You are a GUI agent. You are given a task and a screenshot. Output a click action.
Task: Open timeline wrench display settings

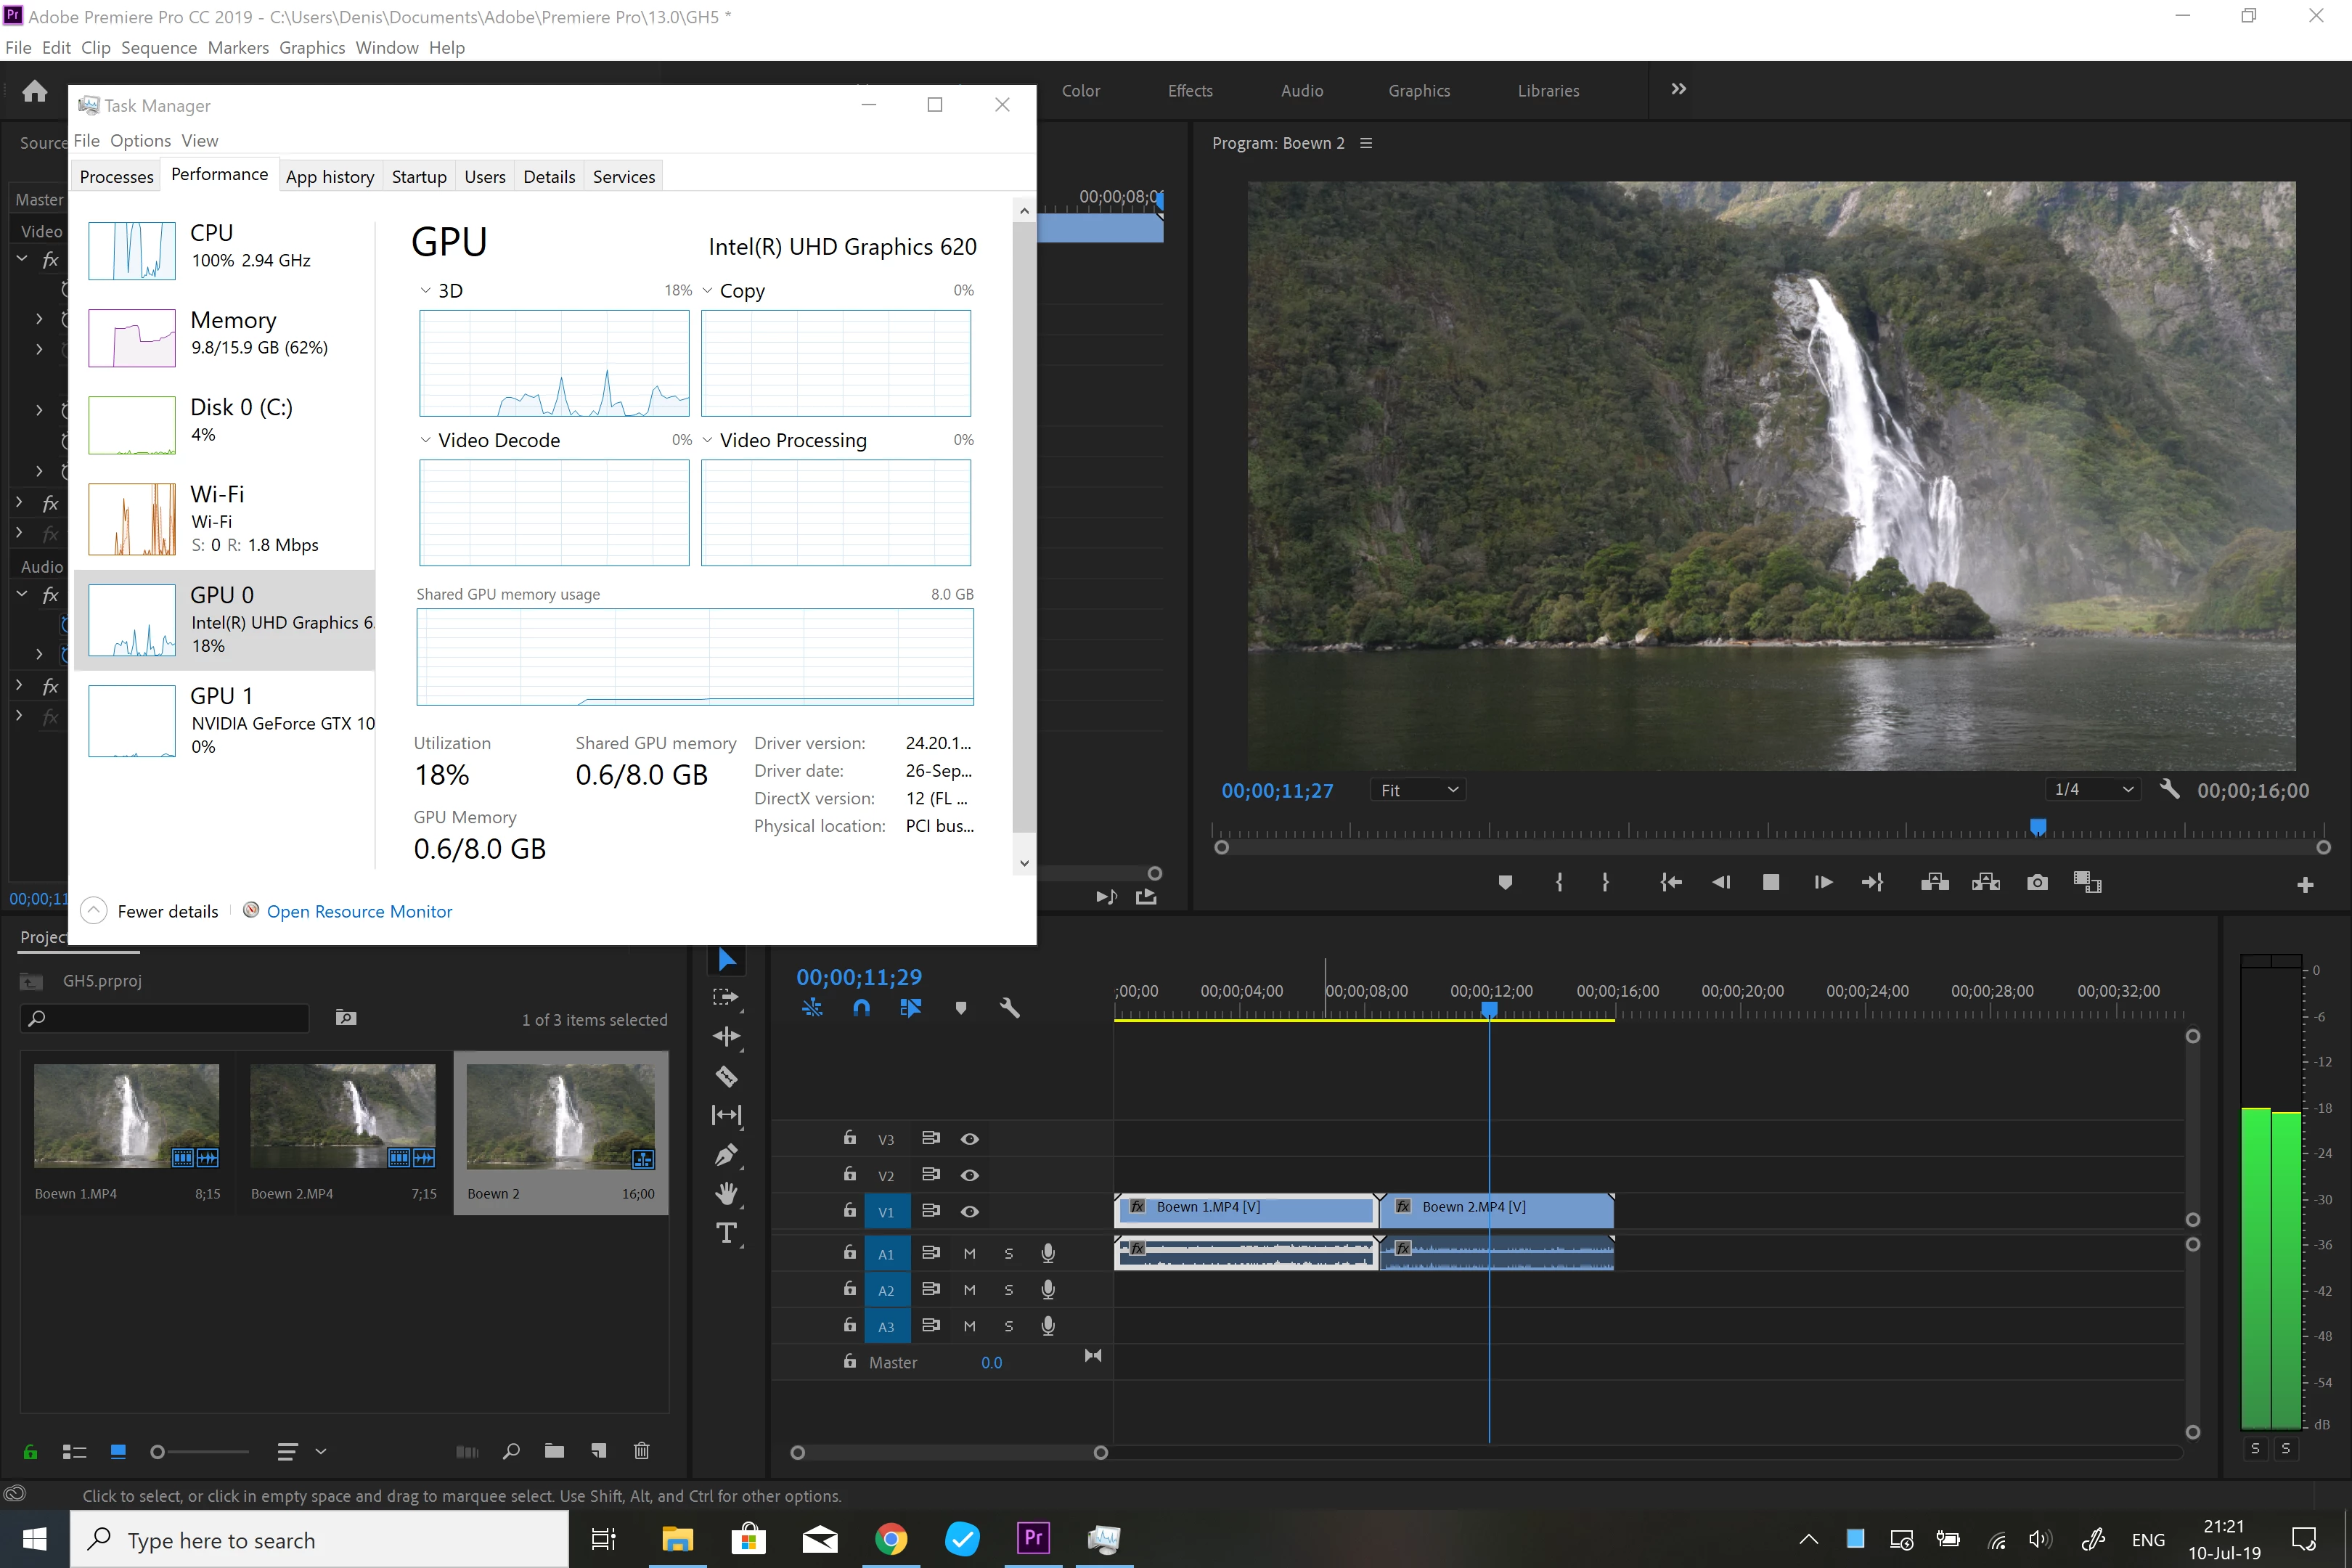point(1009,1008)
